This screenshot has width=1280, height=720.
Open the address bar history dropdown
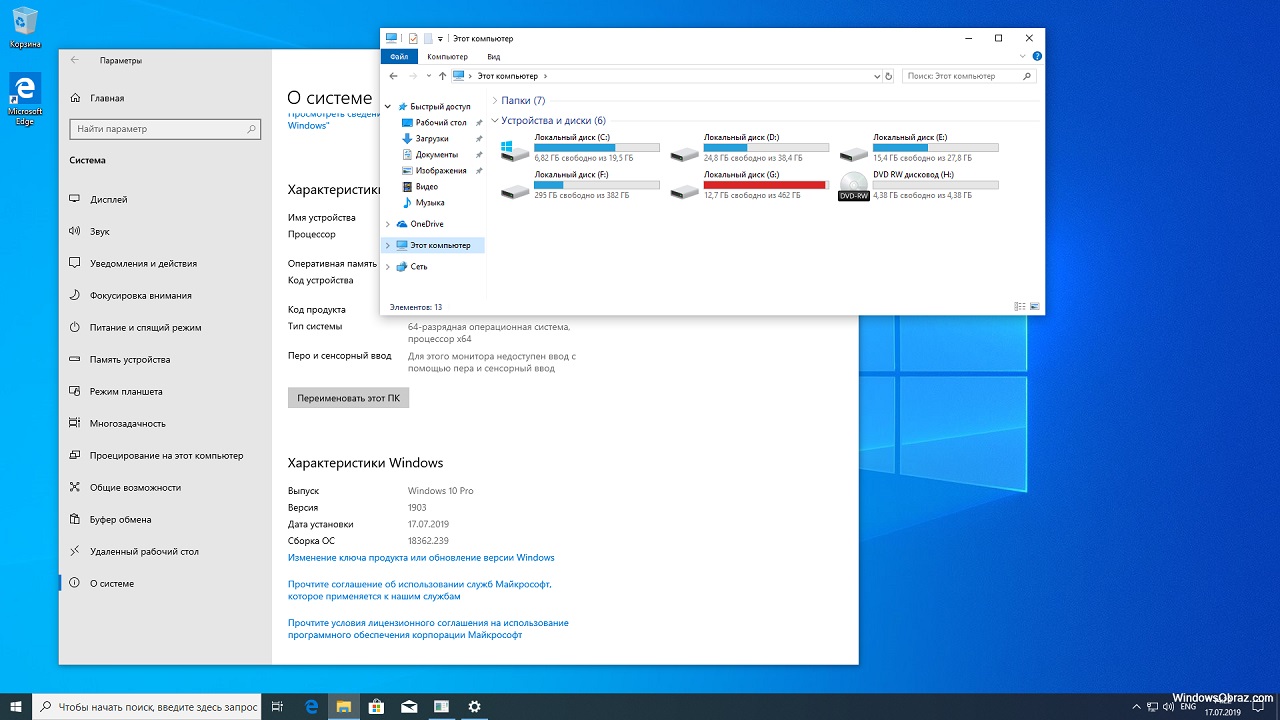tap(875, 76)
